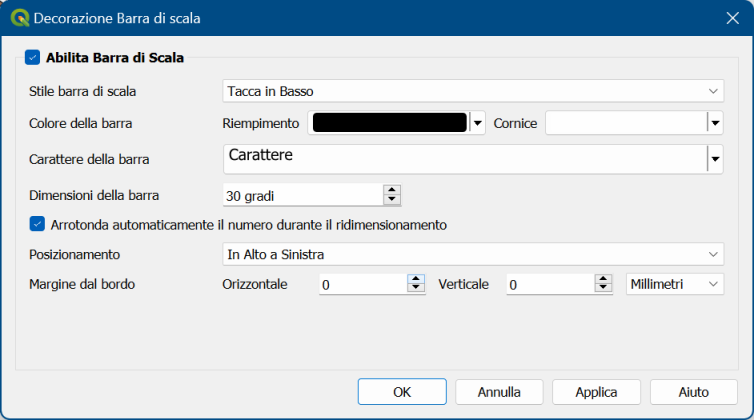Toggle the Abilita Barra di Scala checkbox
This screenshot has width=754, height=420.
32,58
